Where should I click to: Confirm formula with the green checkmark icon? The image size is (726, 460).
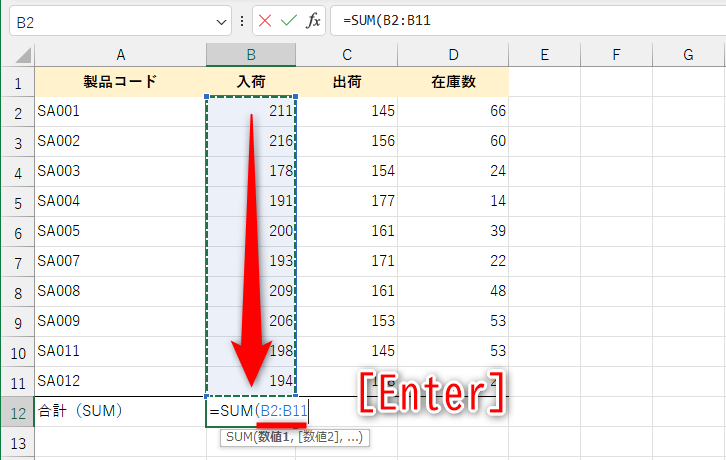pyautogui.click(x=289, y=20)
